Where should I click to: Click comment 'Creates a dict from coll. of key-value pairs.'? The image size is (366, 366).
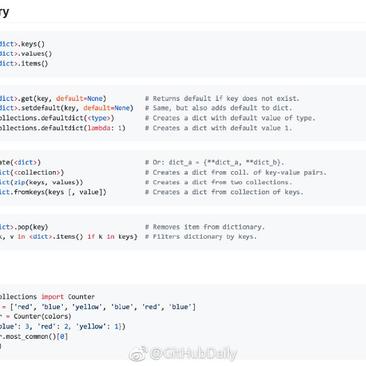pyautogui.click(x=236, y=172)
